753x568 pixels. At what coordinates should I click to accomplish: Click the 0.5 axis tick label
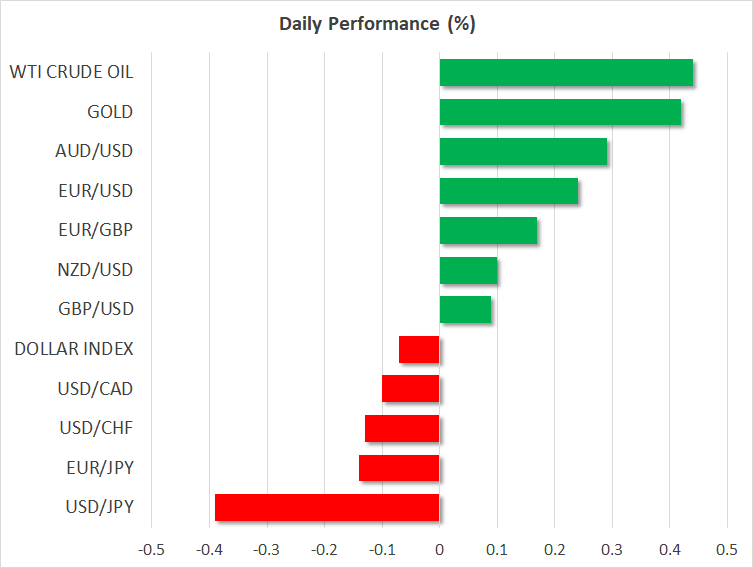(727, 549)
